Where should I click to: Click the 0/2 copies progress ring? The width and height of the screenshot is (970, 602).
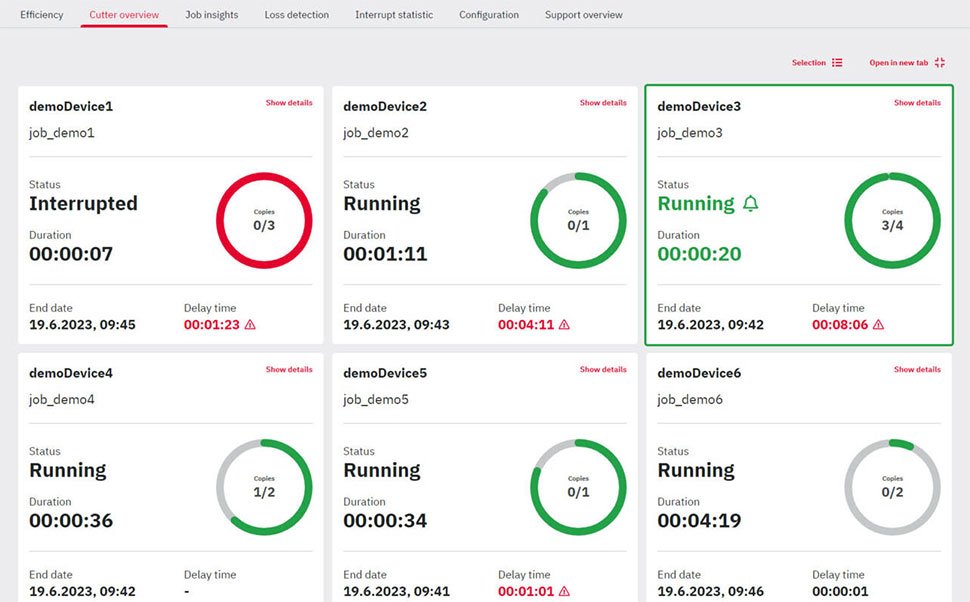[x=893, y=487]
